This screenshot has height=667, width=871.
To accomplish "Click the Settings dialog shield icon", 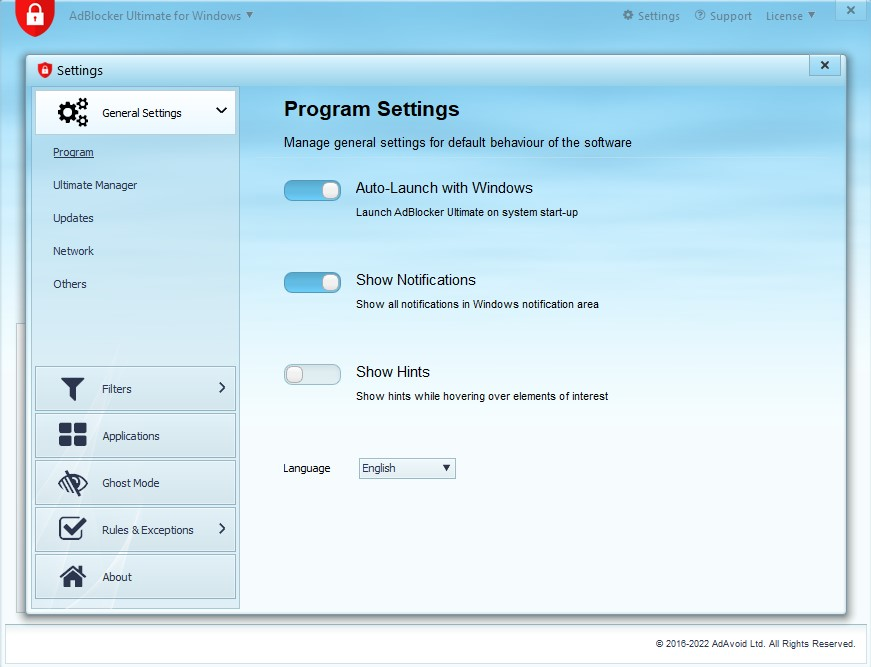I will click(44, 70).
